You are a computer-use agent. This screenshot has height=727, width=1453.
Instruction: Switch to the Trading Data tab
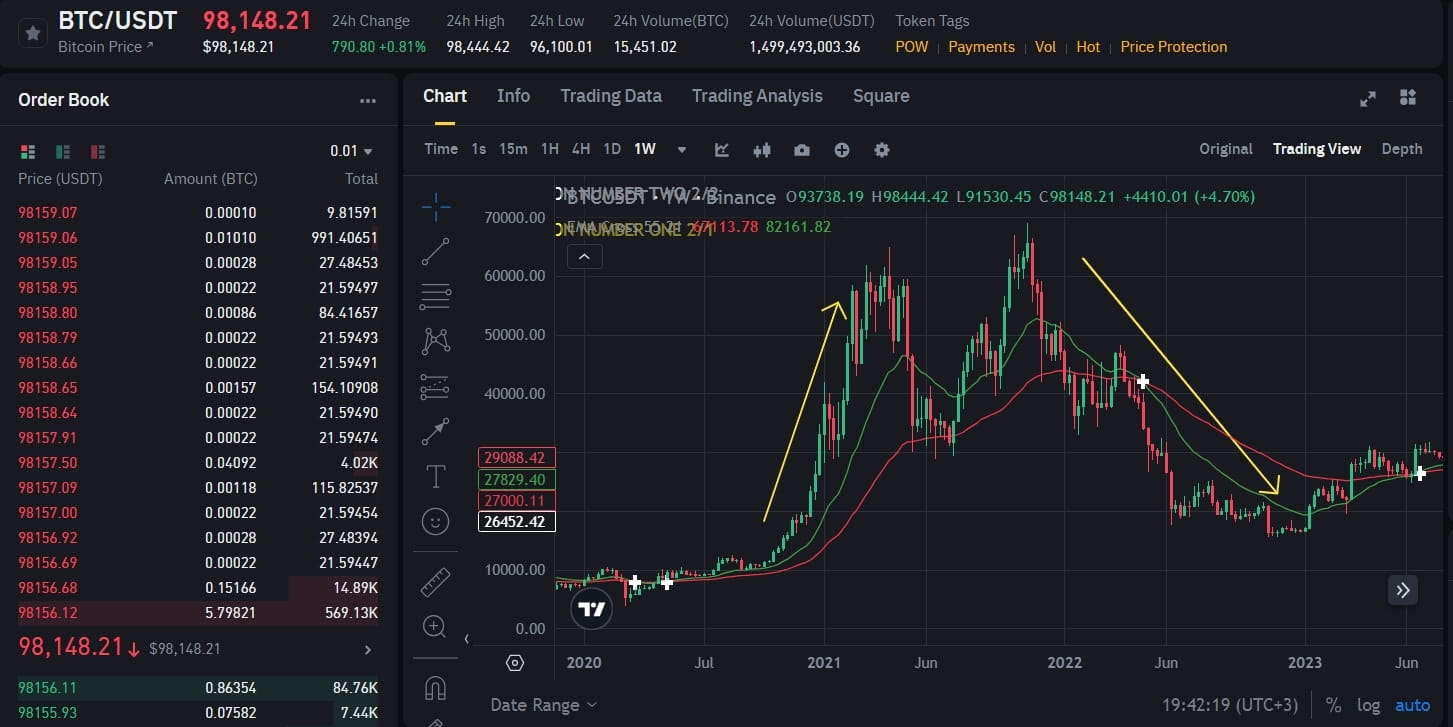coord(610,96)
